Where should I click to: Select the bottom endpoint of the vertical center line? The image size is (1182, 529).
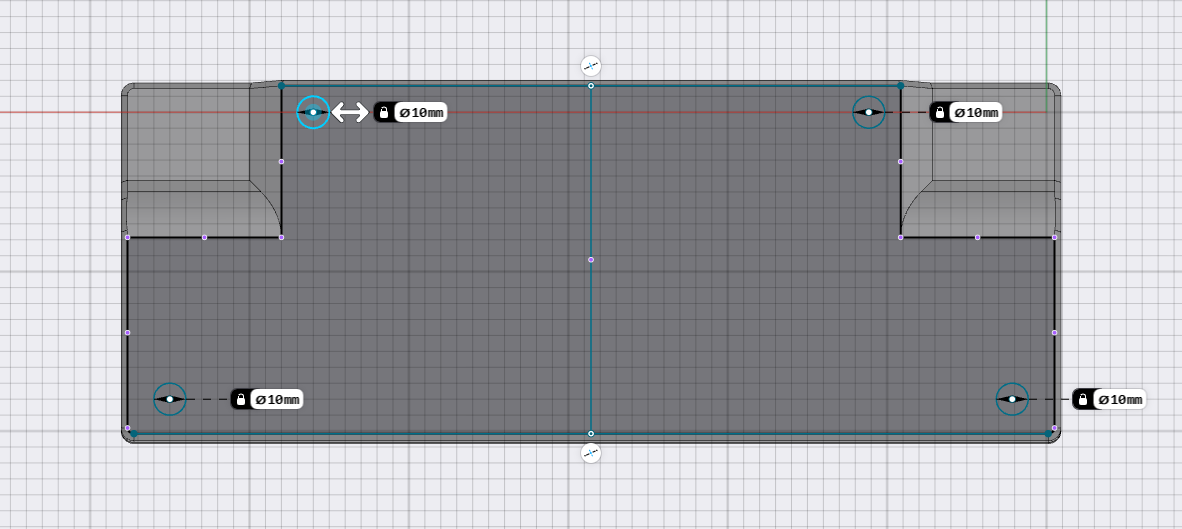click(x=591, y=433)
